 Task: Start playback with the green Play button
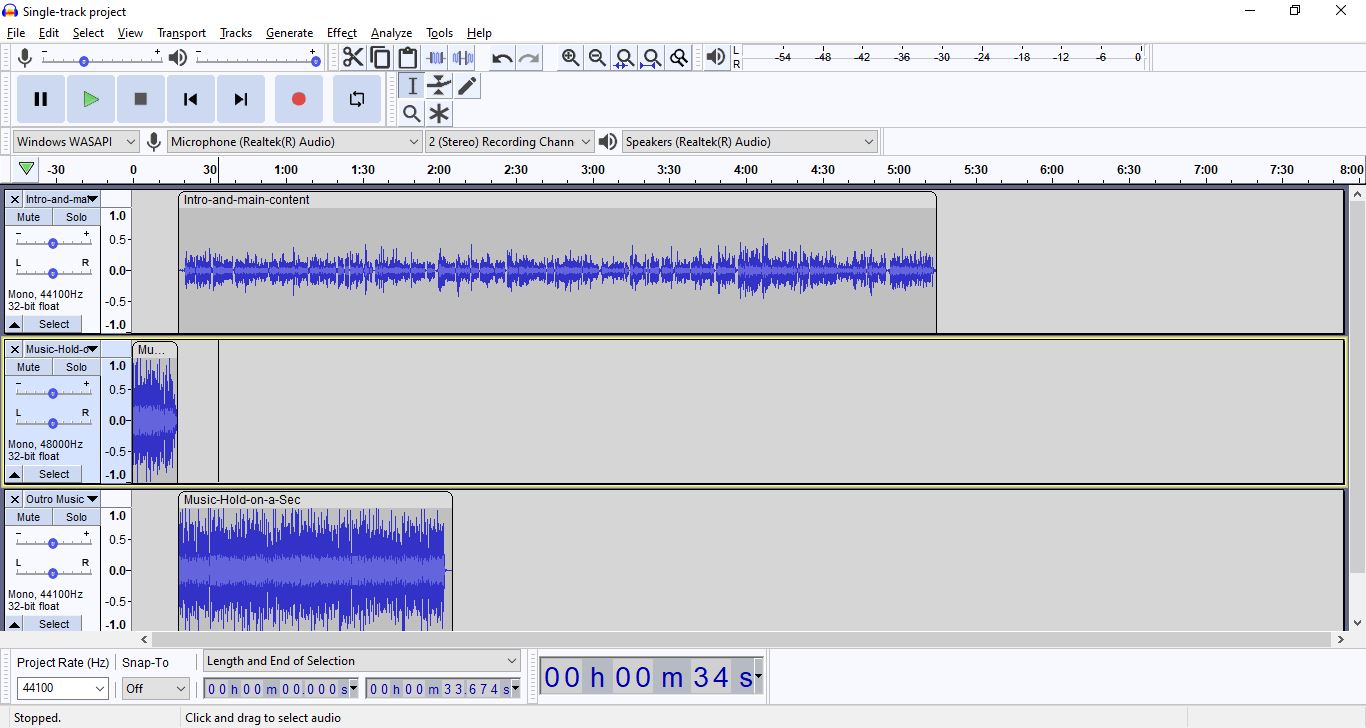click(x=91, y=99)
